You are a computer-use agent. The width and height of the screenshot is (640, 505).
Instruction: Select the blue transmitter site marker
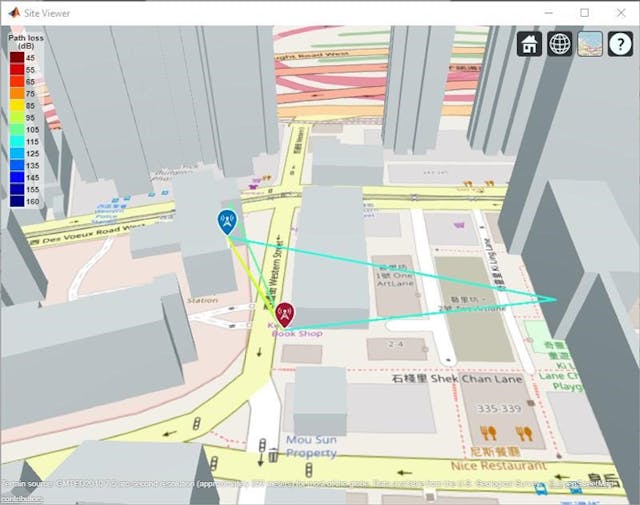pyautogui.click(x=227, y=222)
